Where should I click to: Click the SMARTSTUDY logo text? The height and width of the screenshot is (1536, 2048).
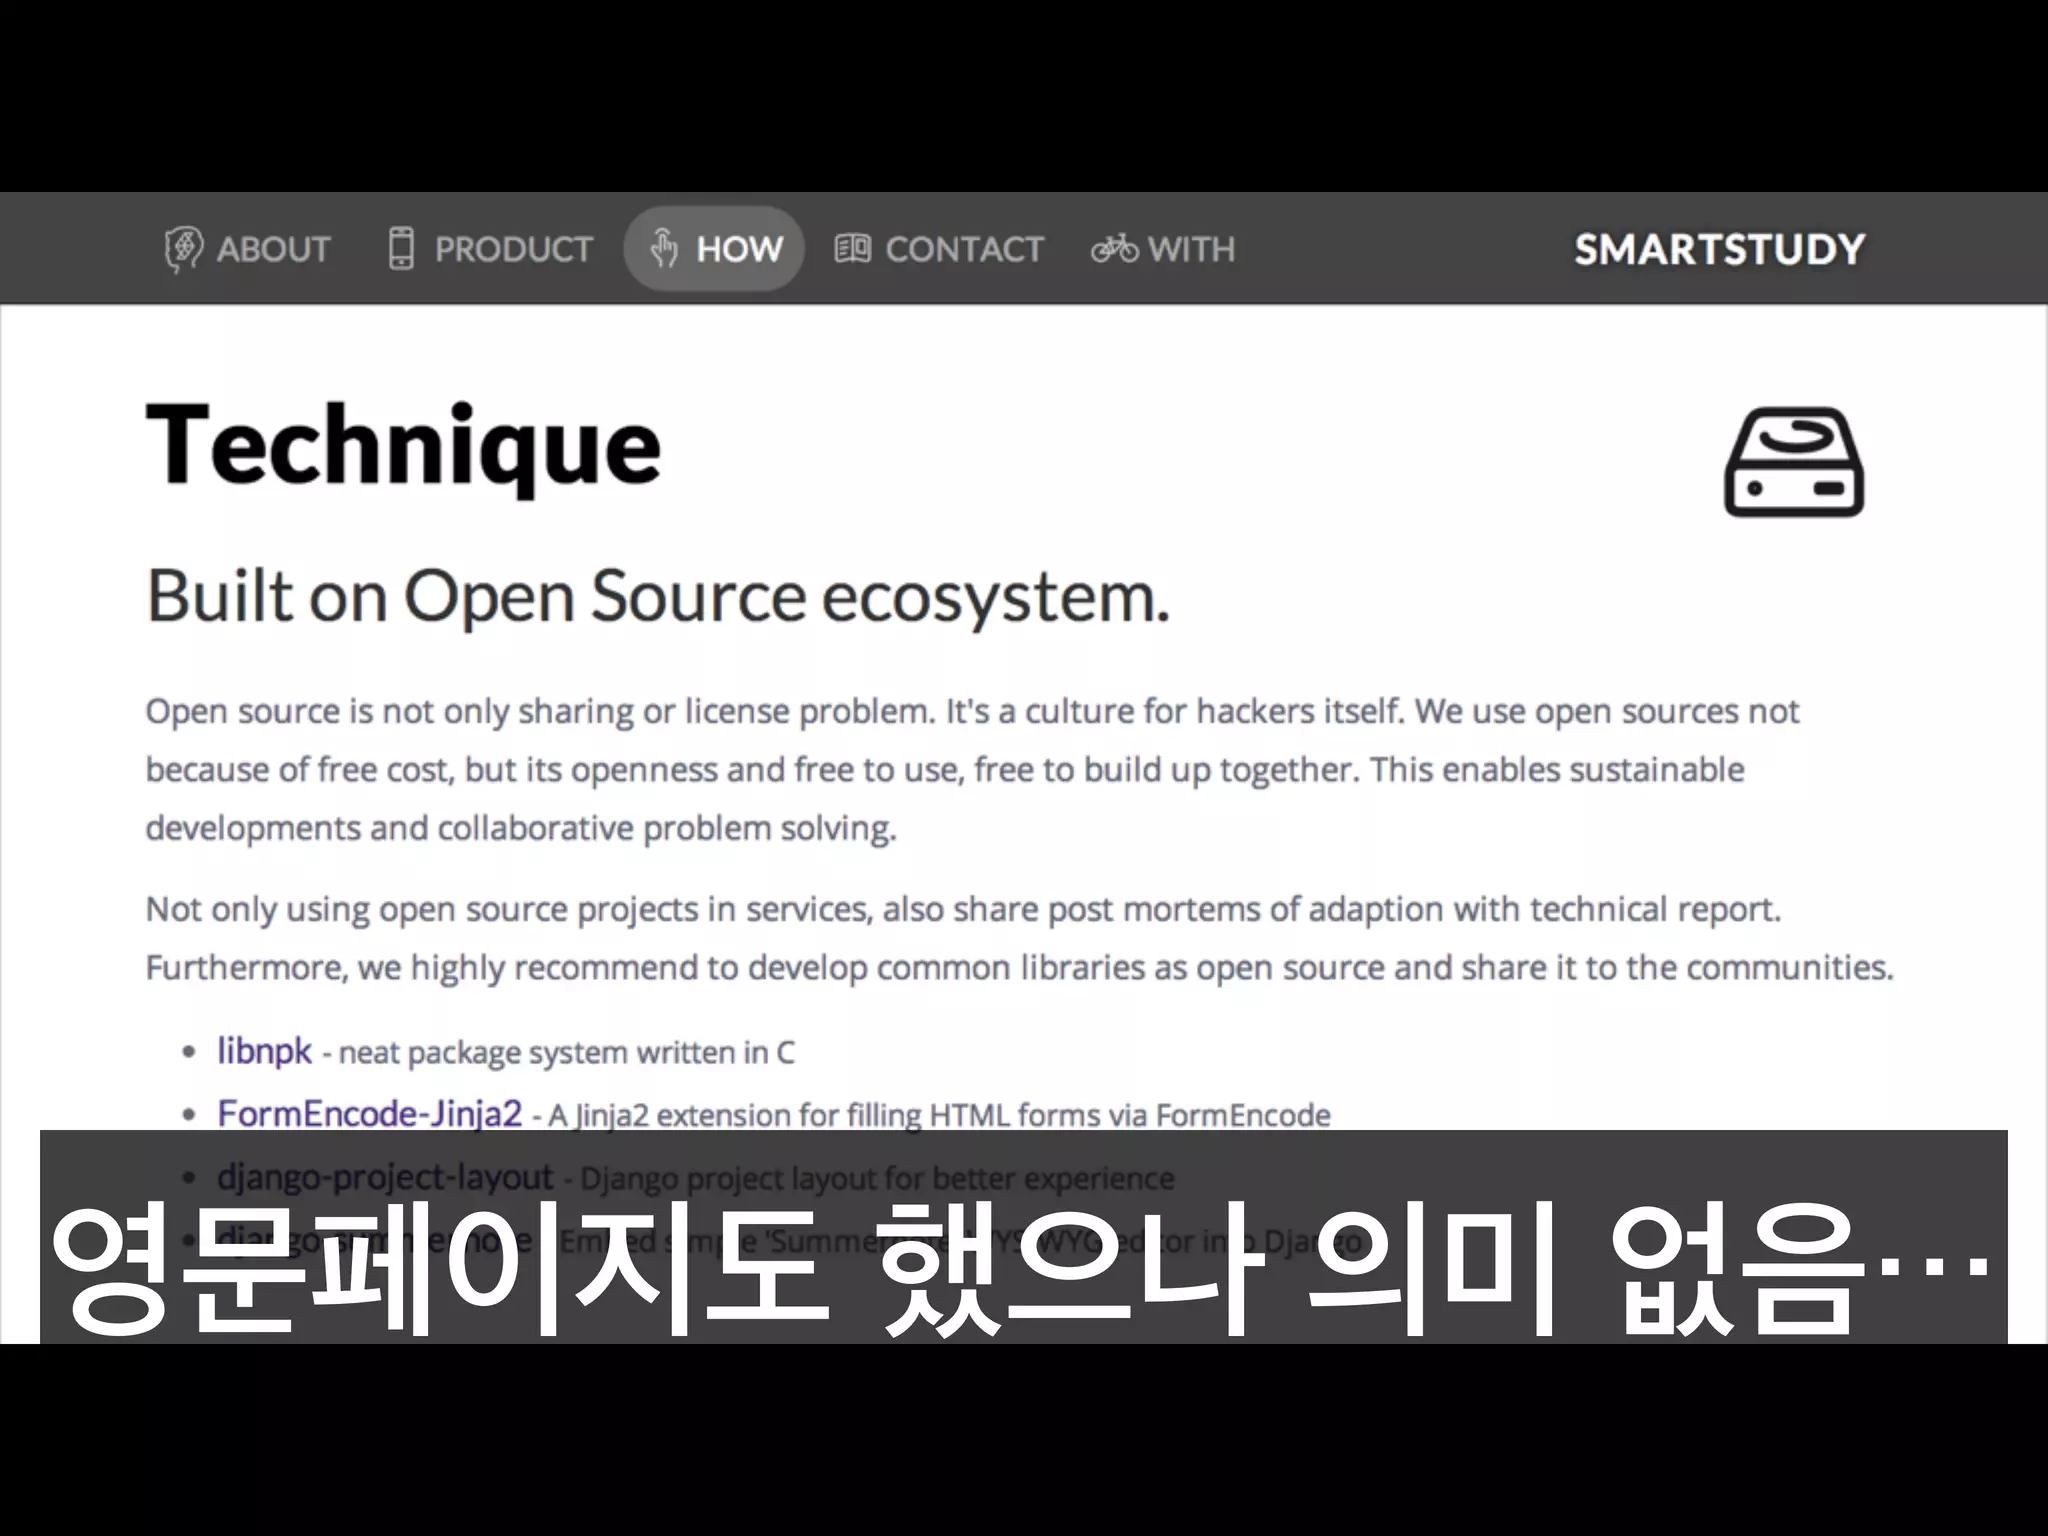[1719, 249]
